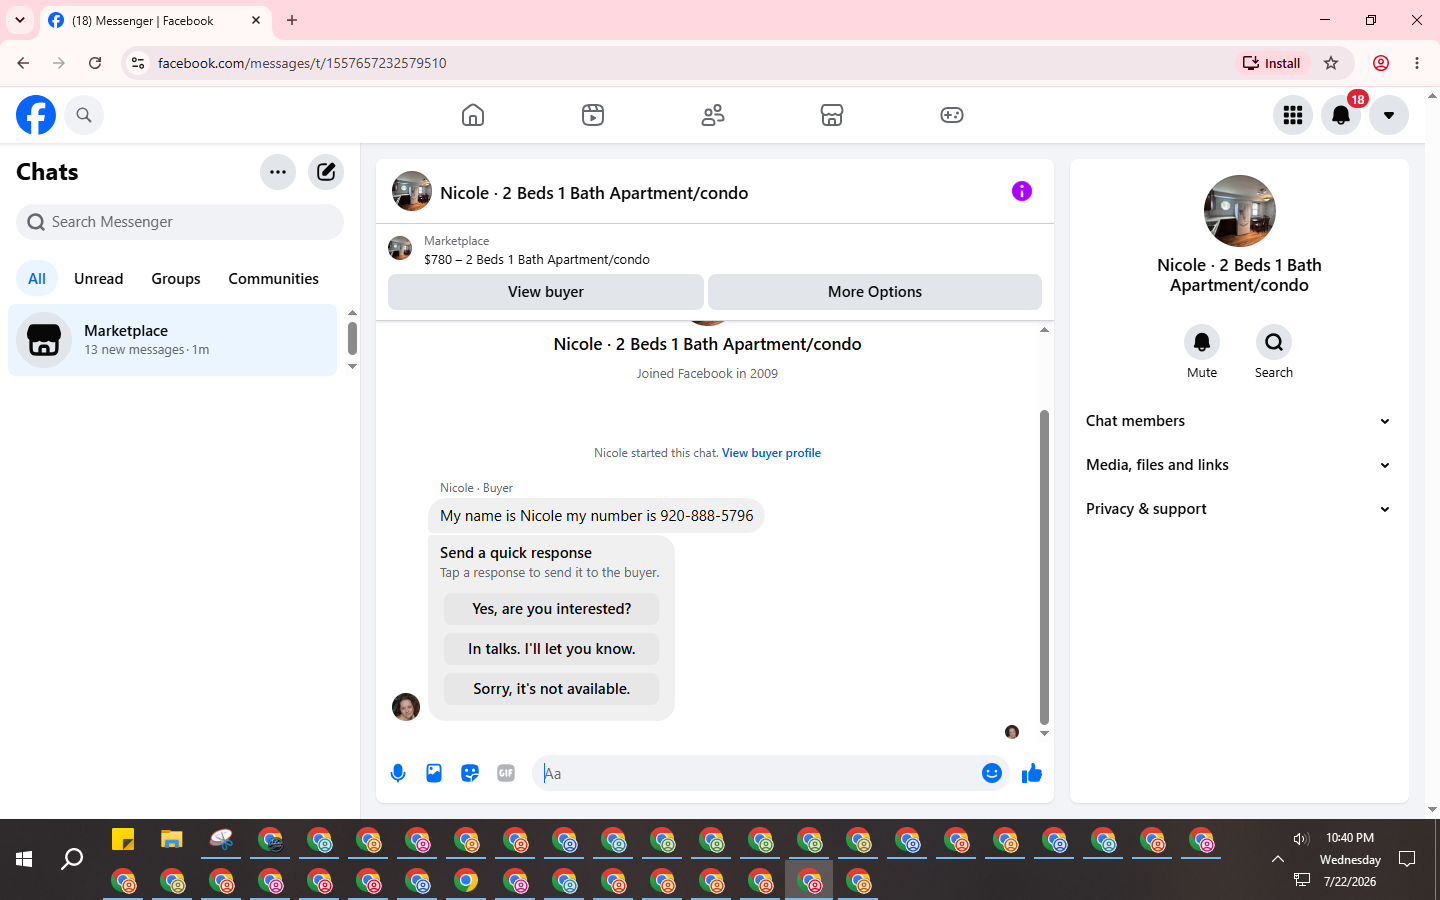This screenshot has width=1440, height=900.
Task: Click the listing thumbnail in the chat header
Action: tap(412, 191)
